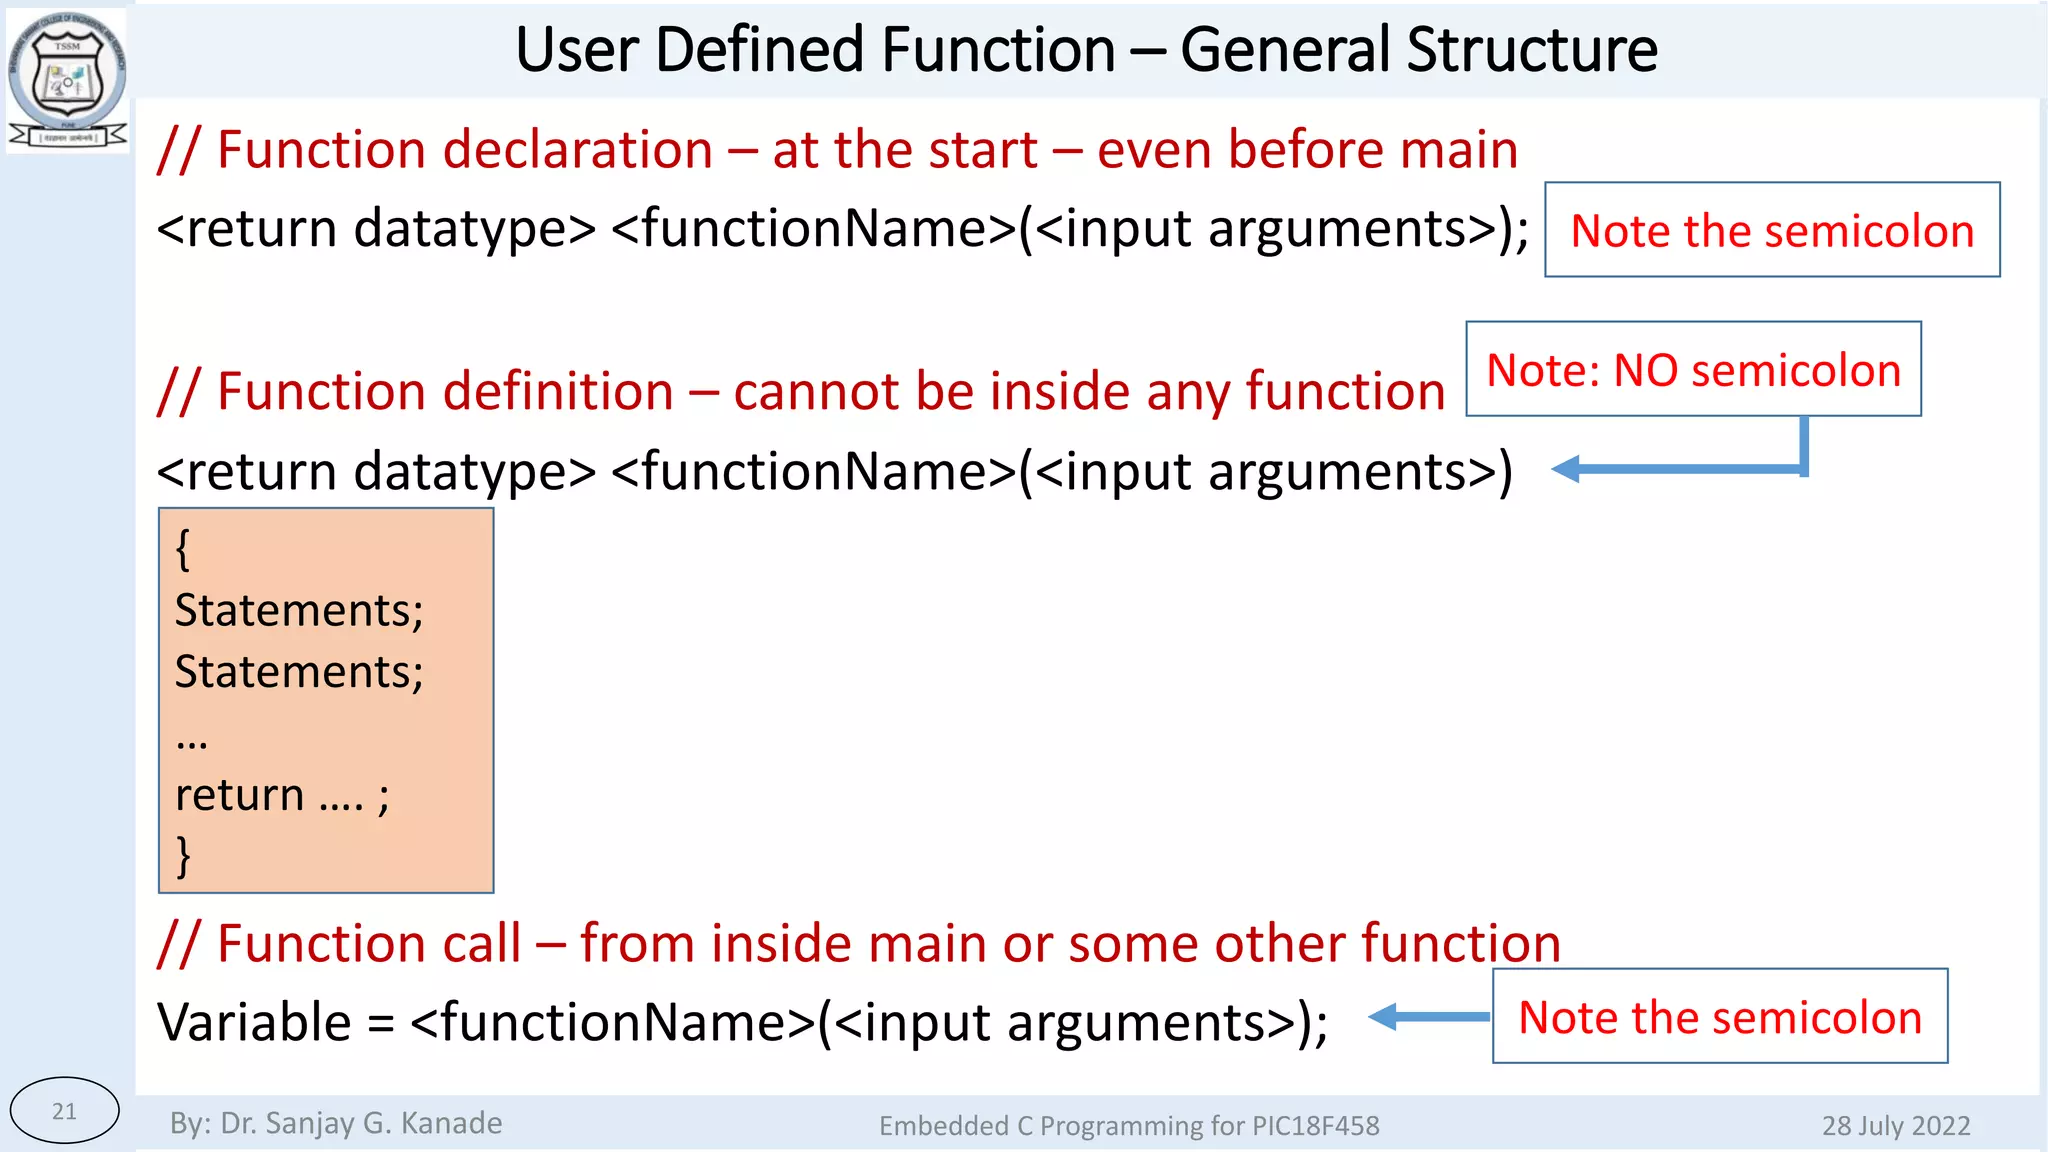Click the '// Function declaration' comment line
The image size is (2048, 1152).
(x=837, y=150)
